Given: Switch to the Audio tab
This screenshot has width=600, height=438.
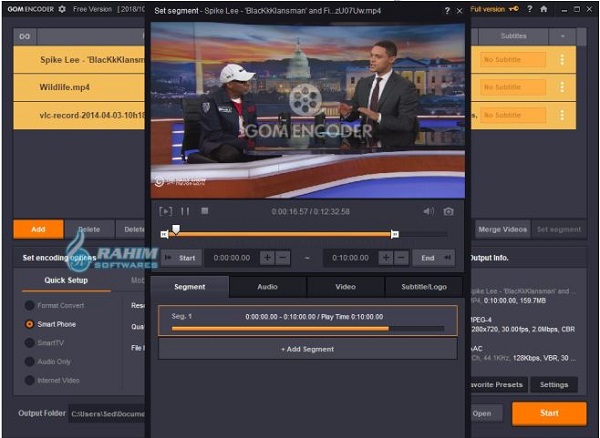Looking at the screenshot, I should tap(267, 287).
